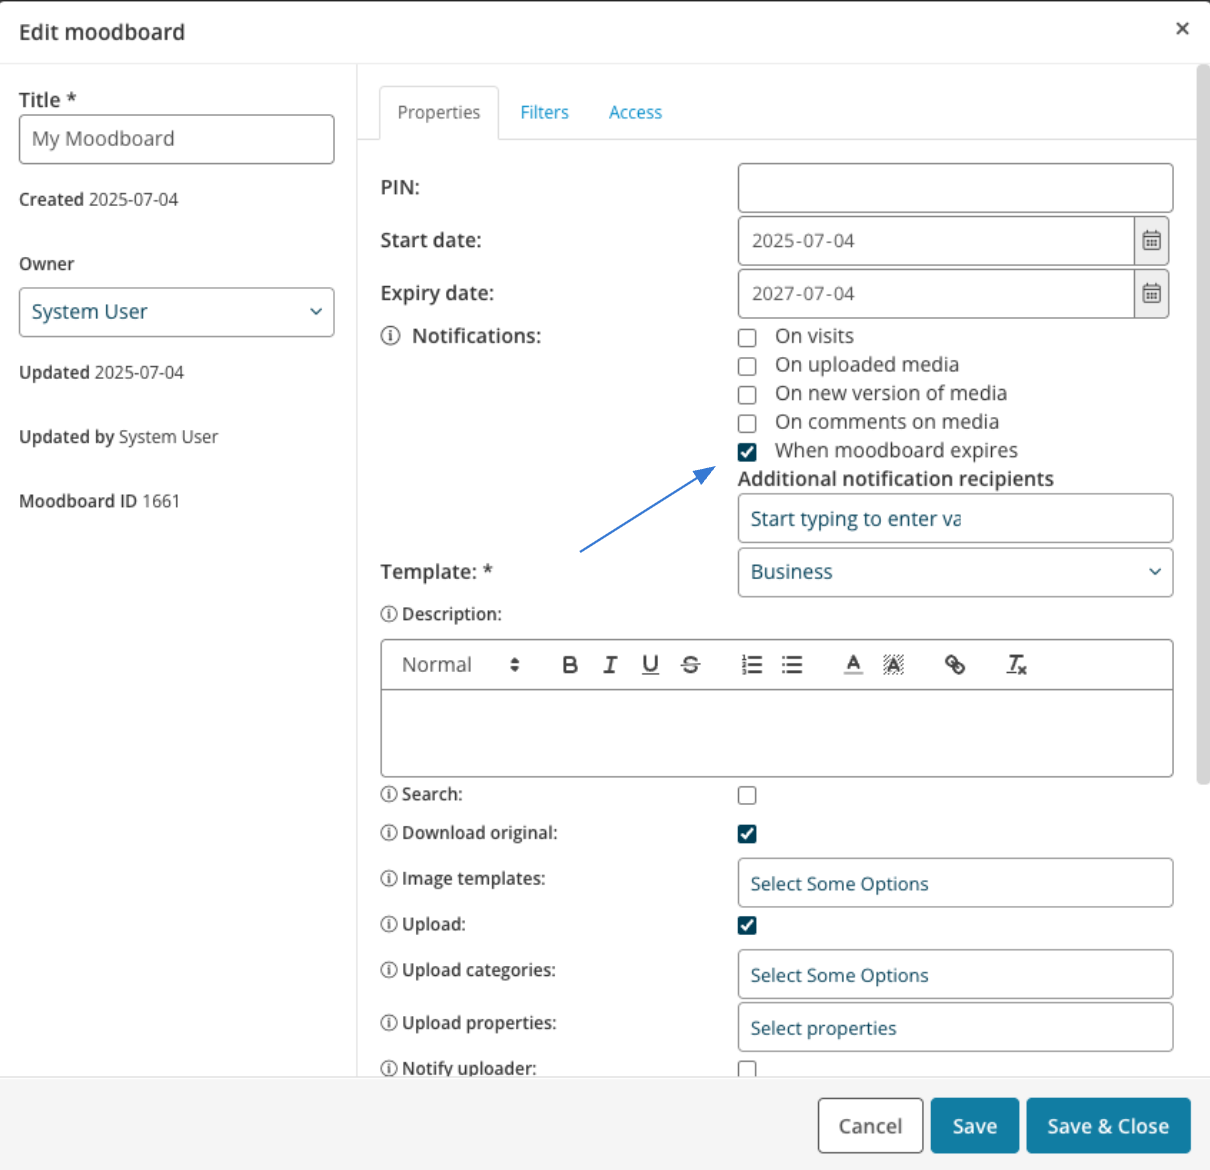The image size is (1210, 1170).
Task: Click the Save & Close button
Action: click(1108, 1126)
